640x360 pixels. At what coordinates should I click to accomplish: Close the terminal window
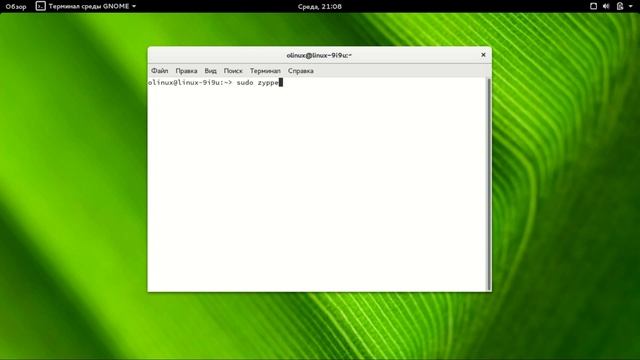(x=483, y=55)
